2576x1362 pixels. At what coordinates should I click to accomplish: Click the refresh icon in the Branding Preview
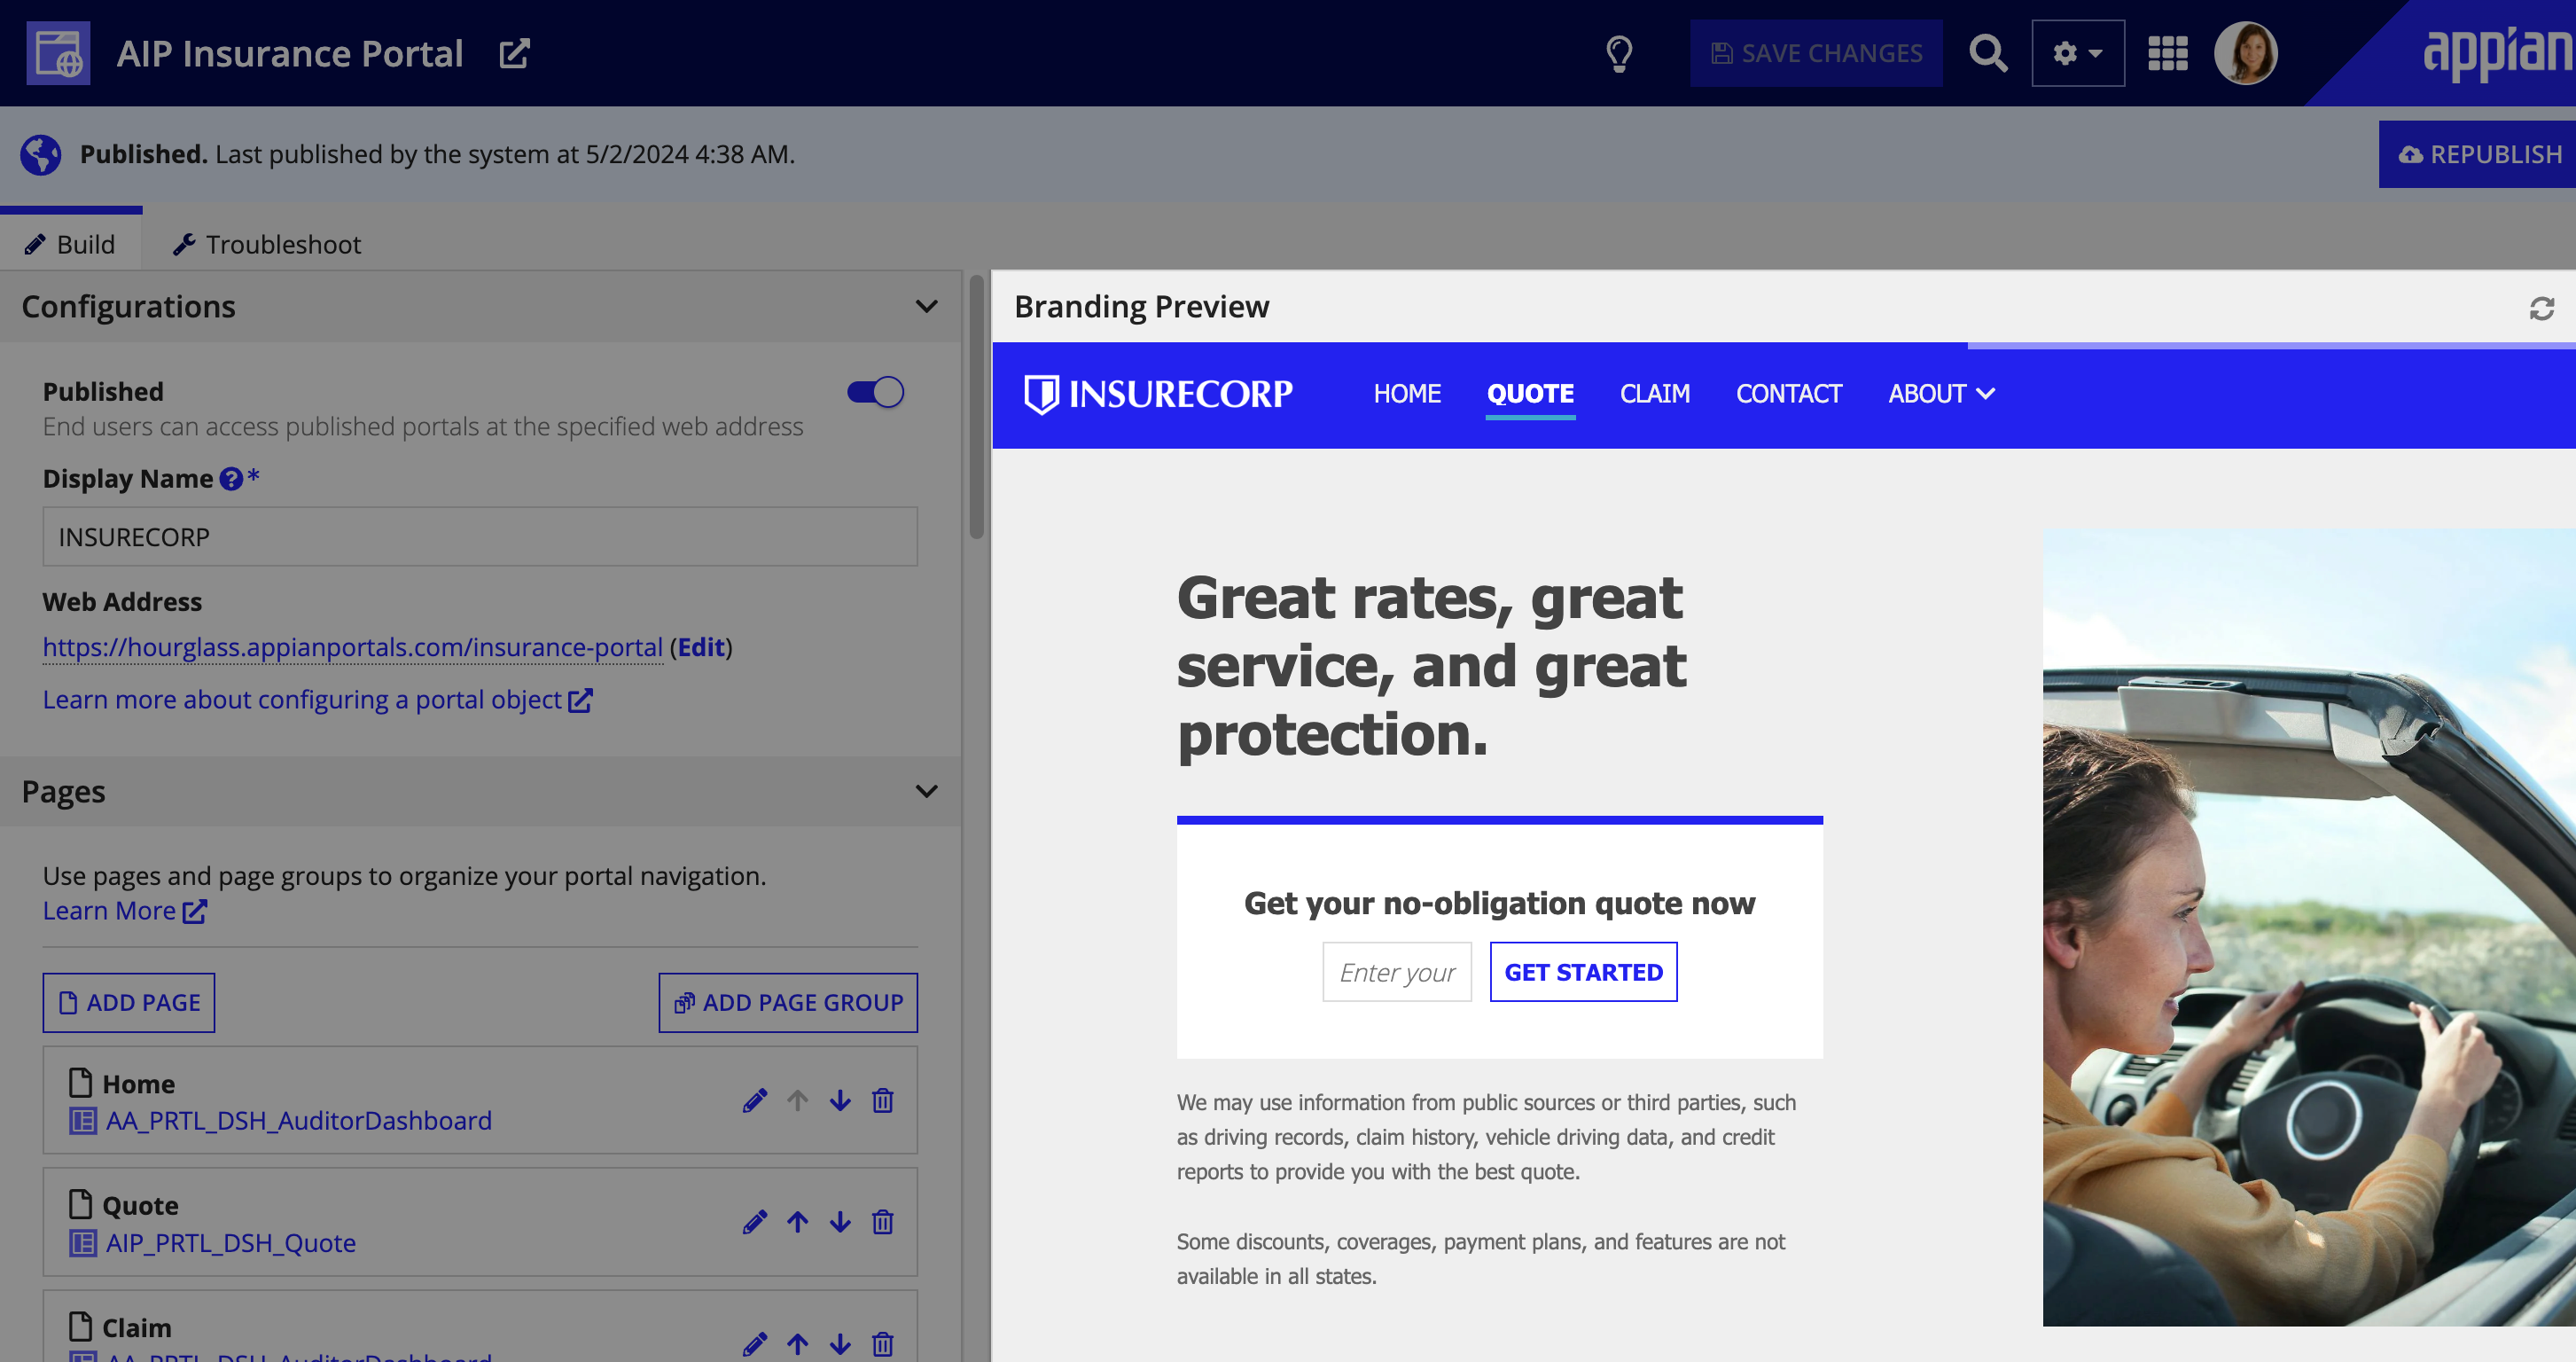2542,309
